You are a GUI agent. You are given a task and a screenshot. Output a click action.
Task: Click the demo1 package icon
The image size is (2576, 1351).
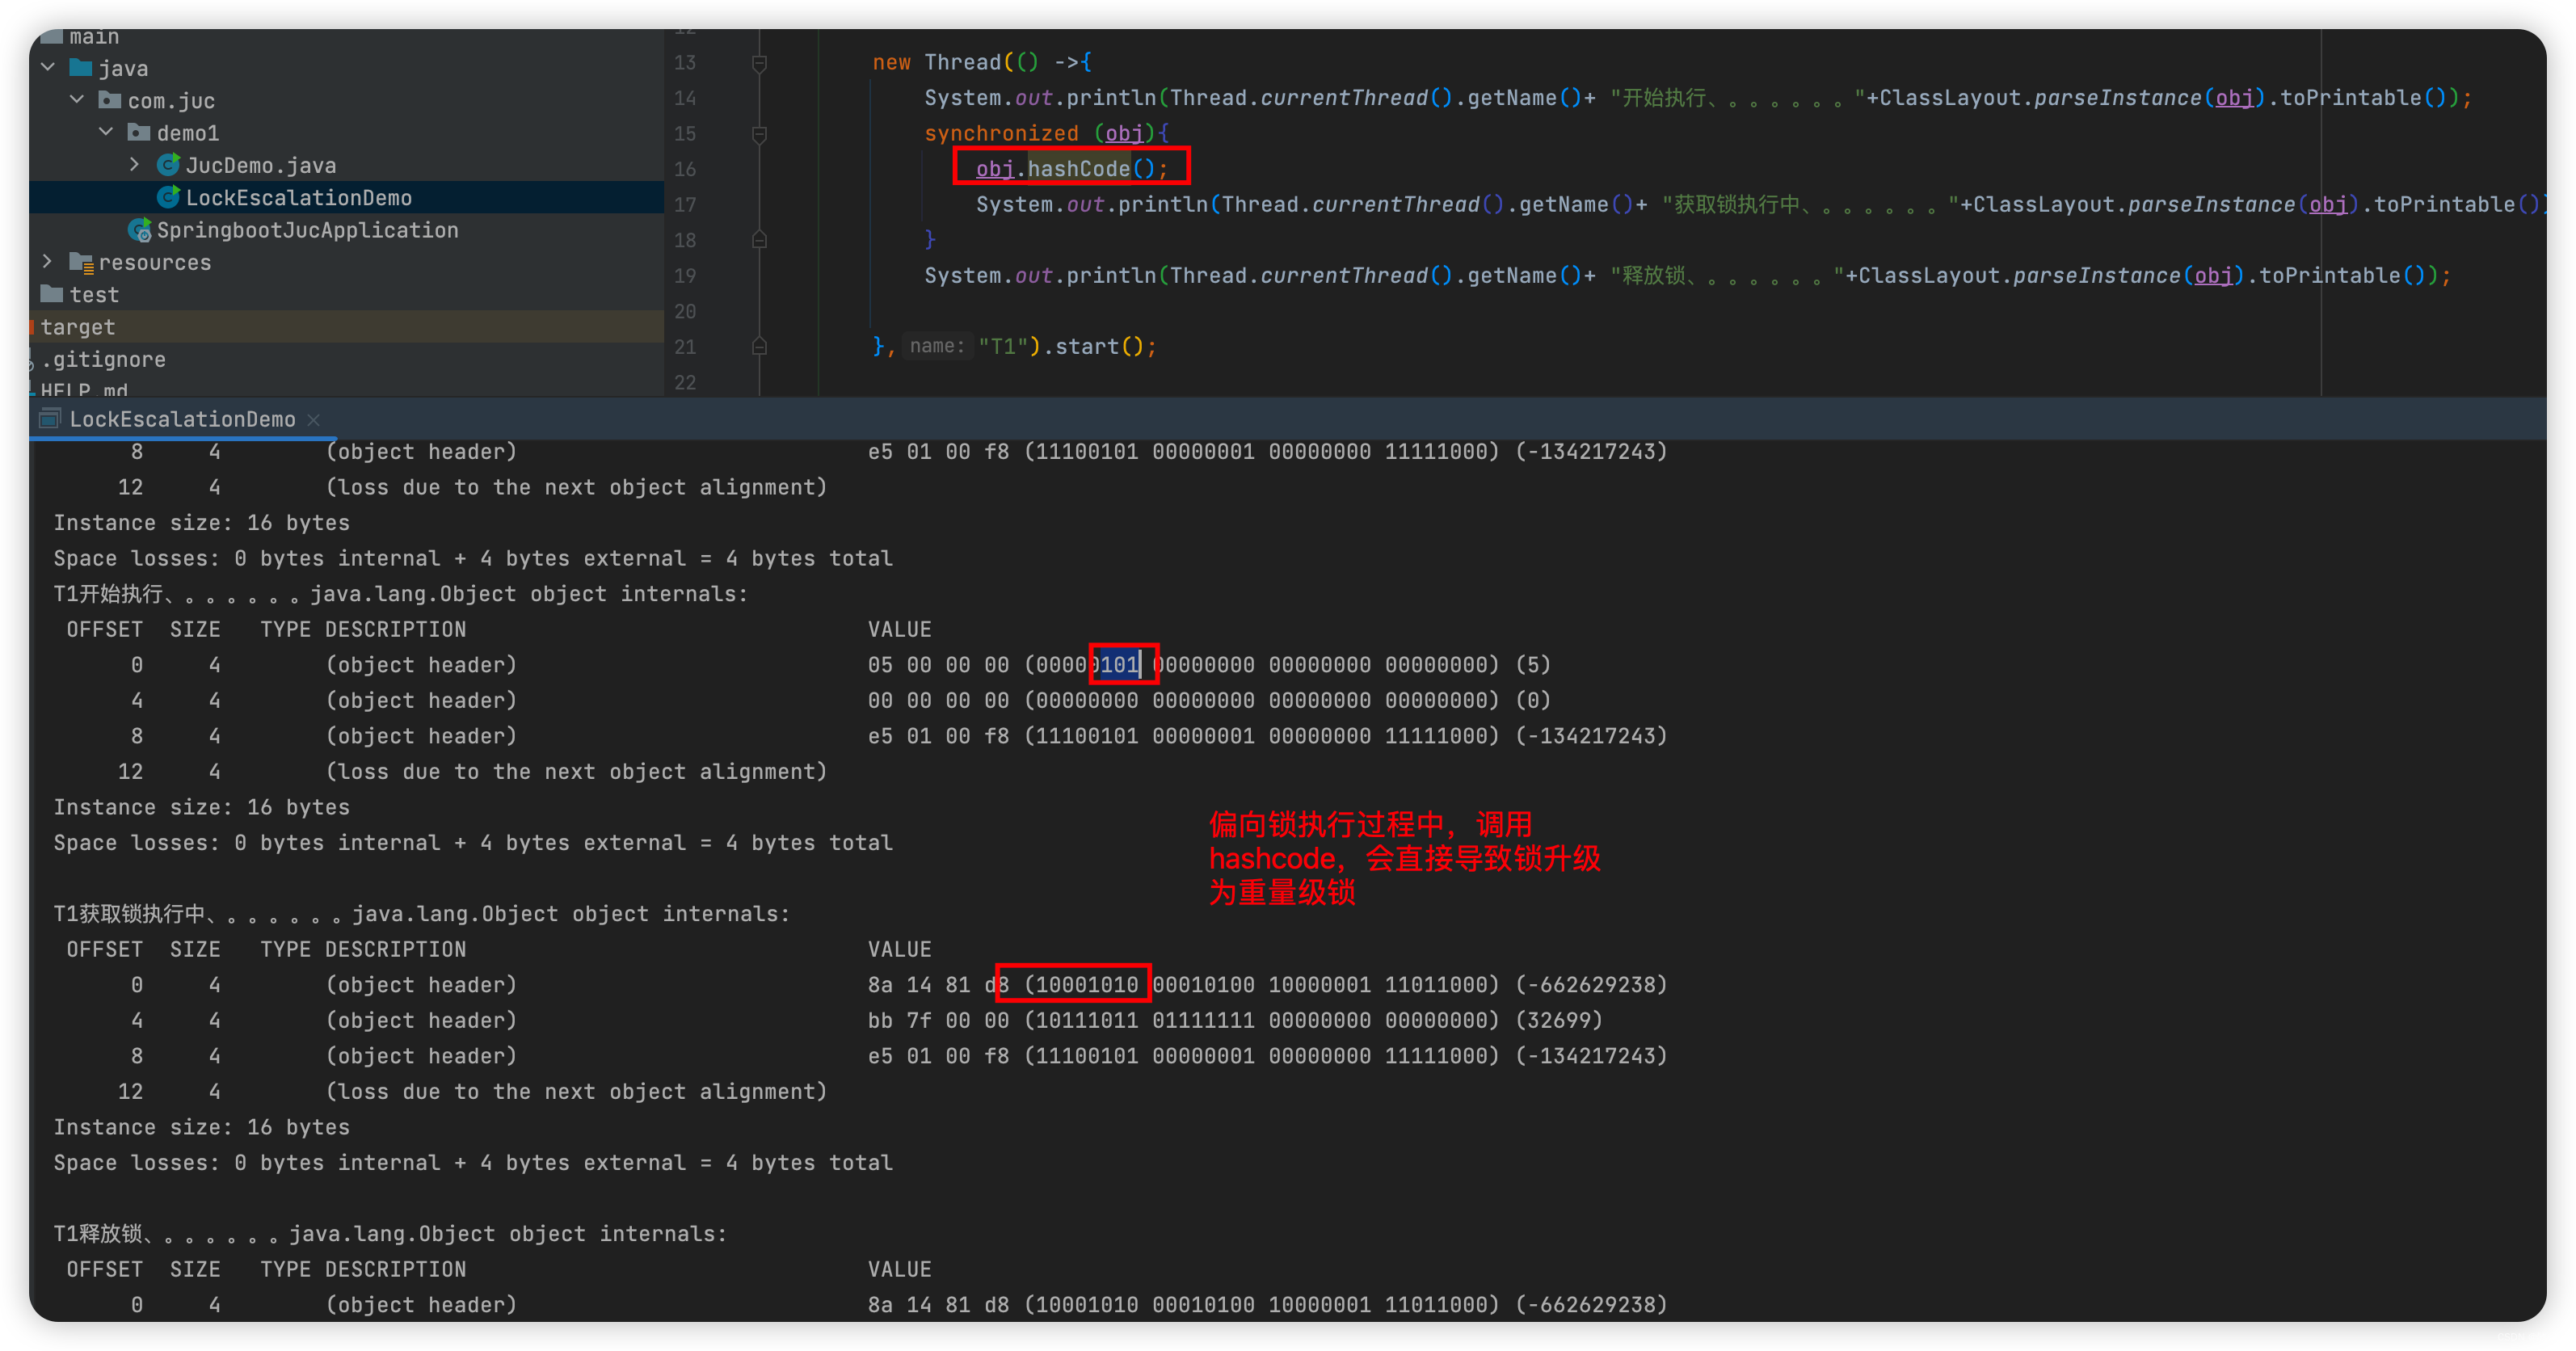[139, 132]
